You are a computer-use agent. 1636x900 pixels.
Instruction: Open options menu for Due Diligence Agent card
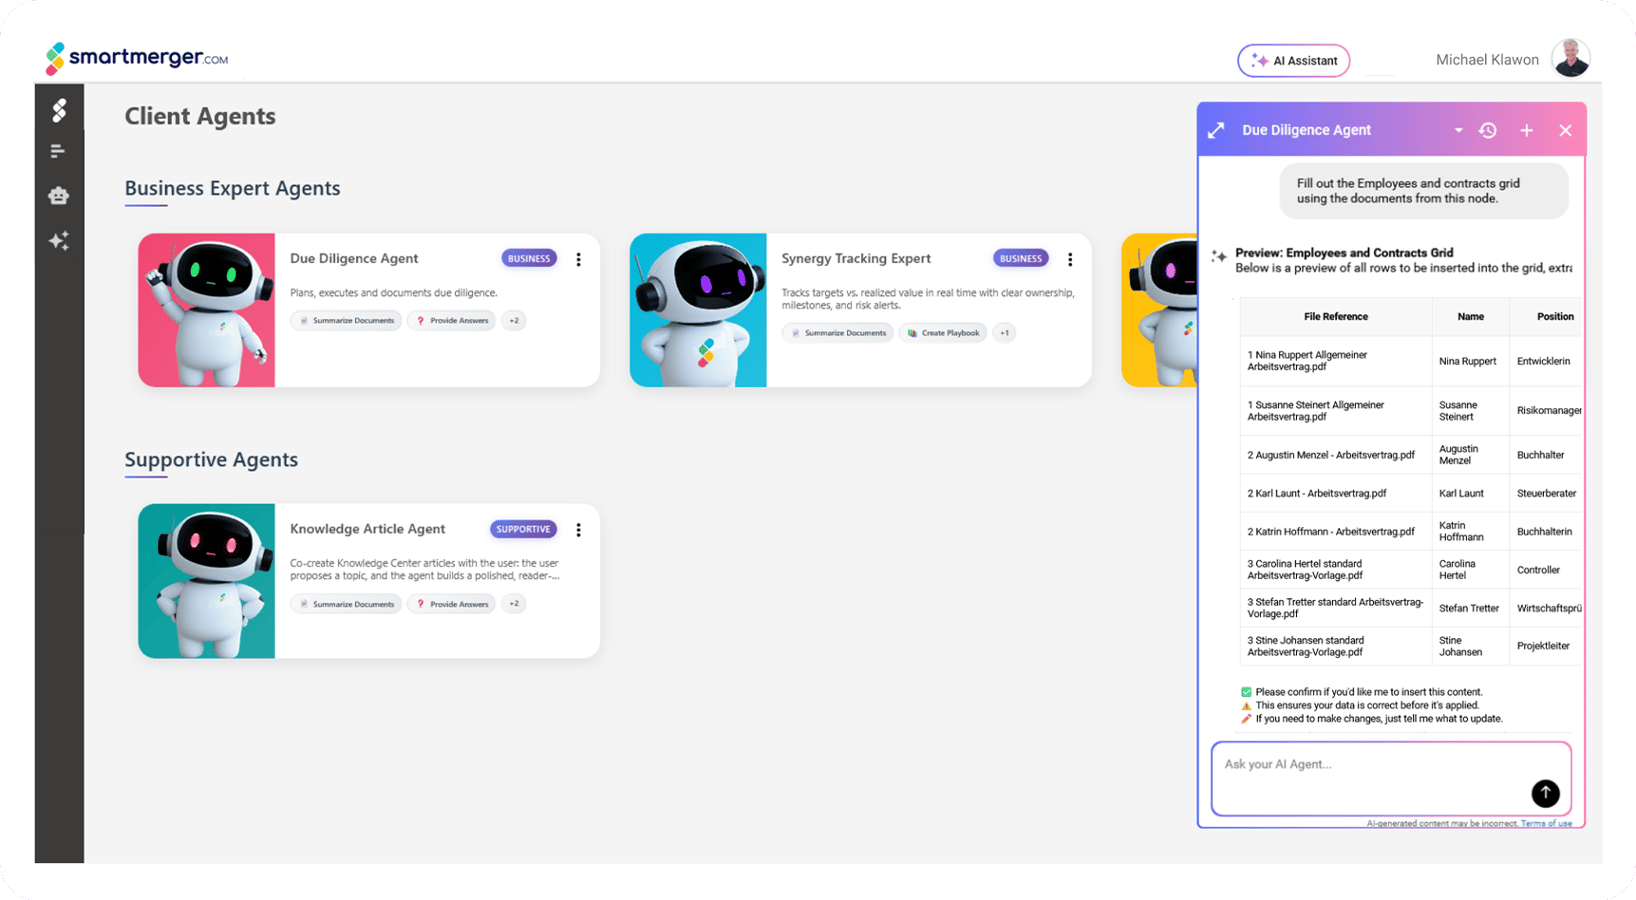578,259
